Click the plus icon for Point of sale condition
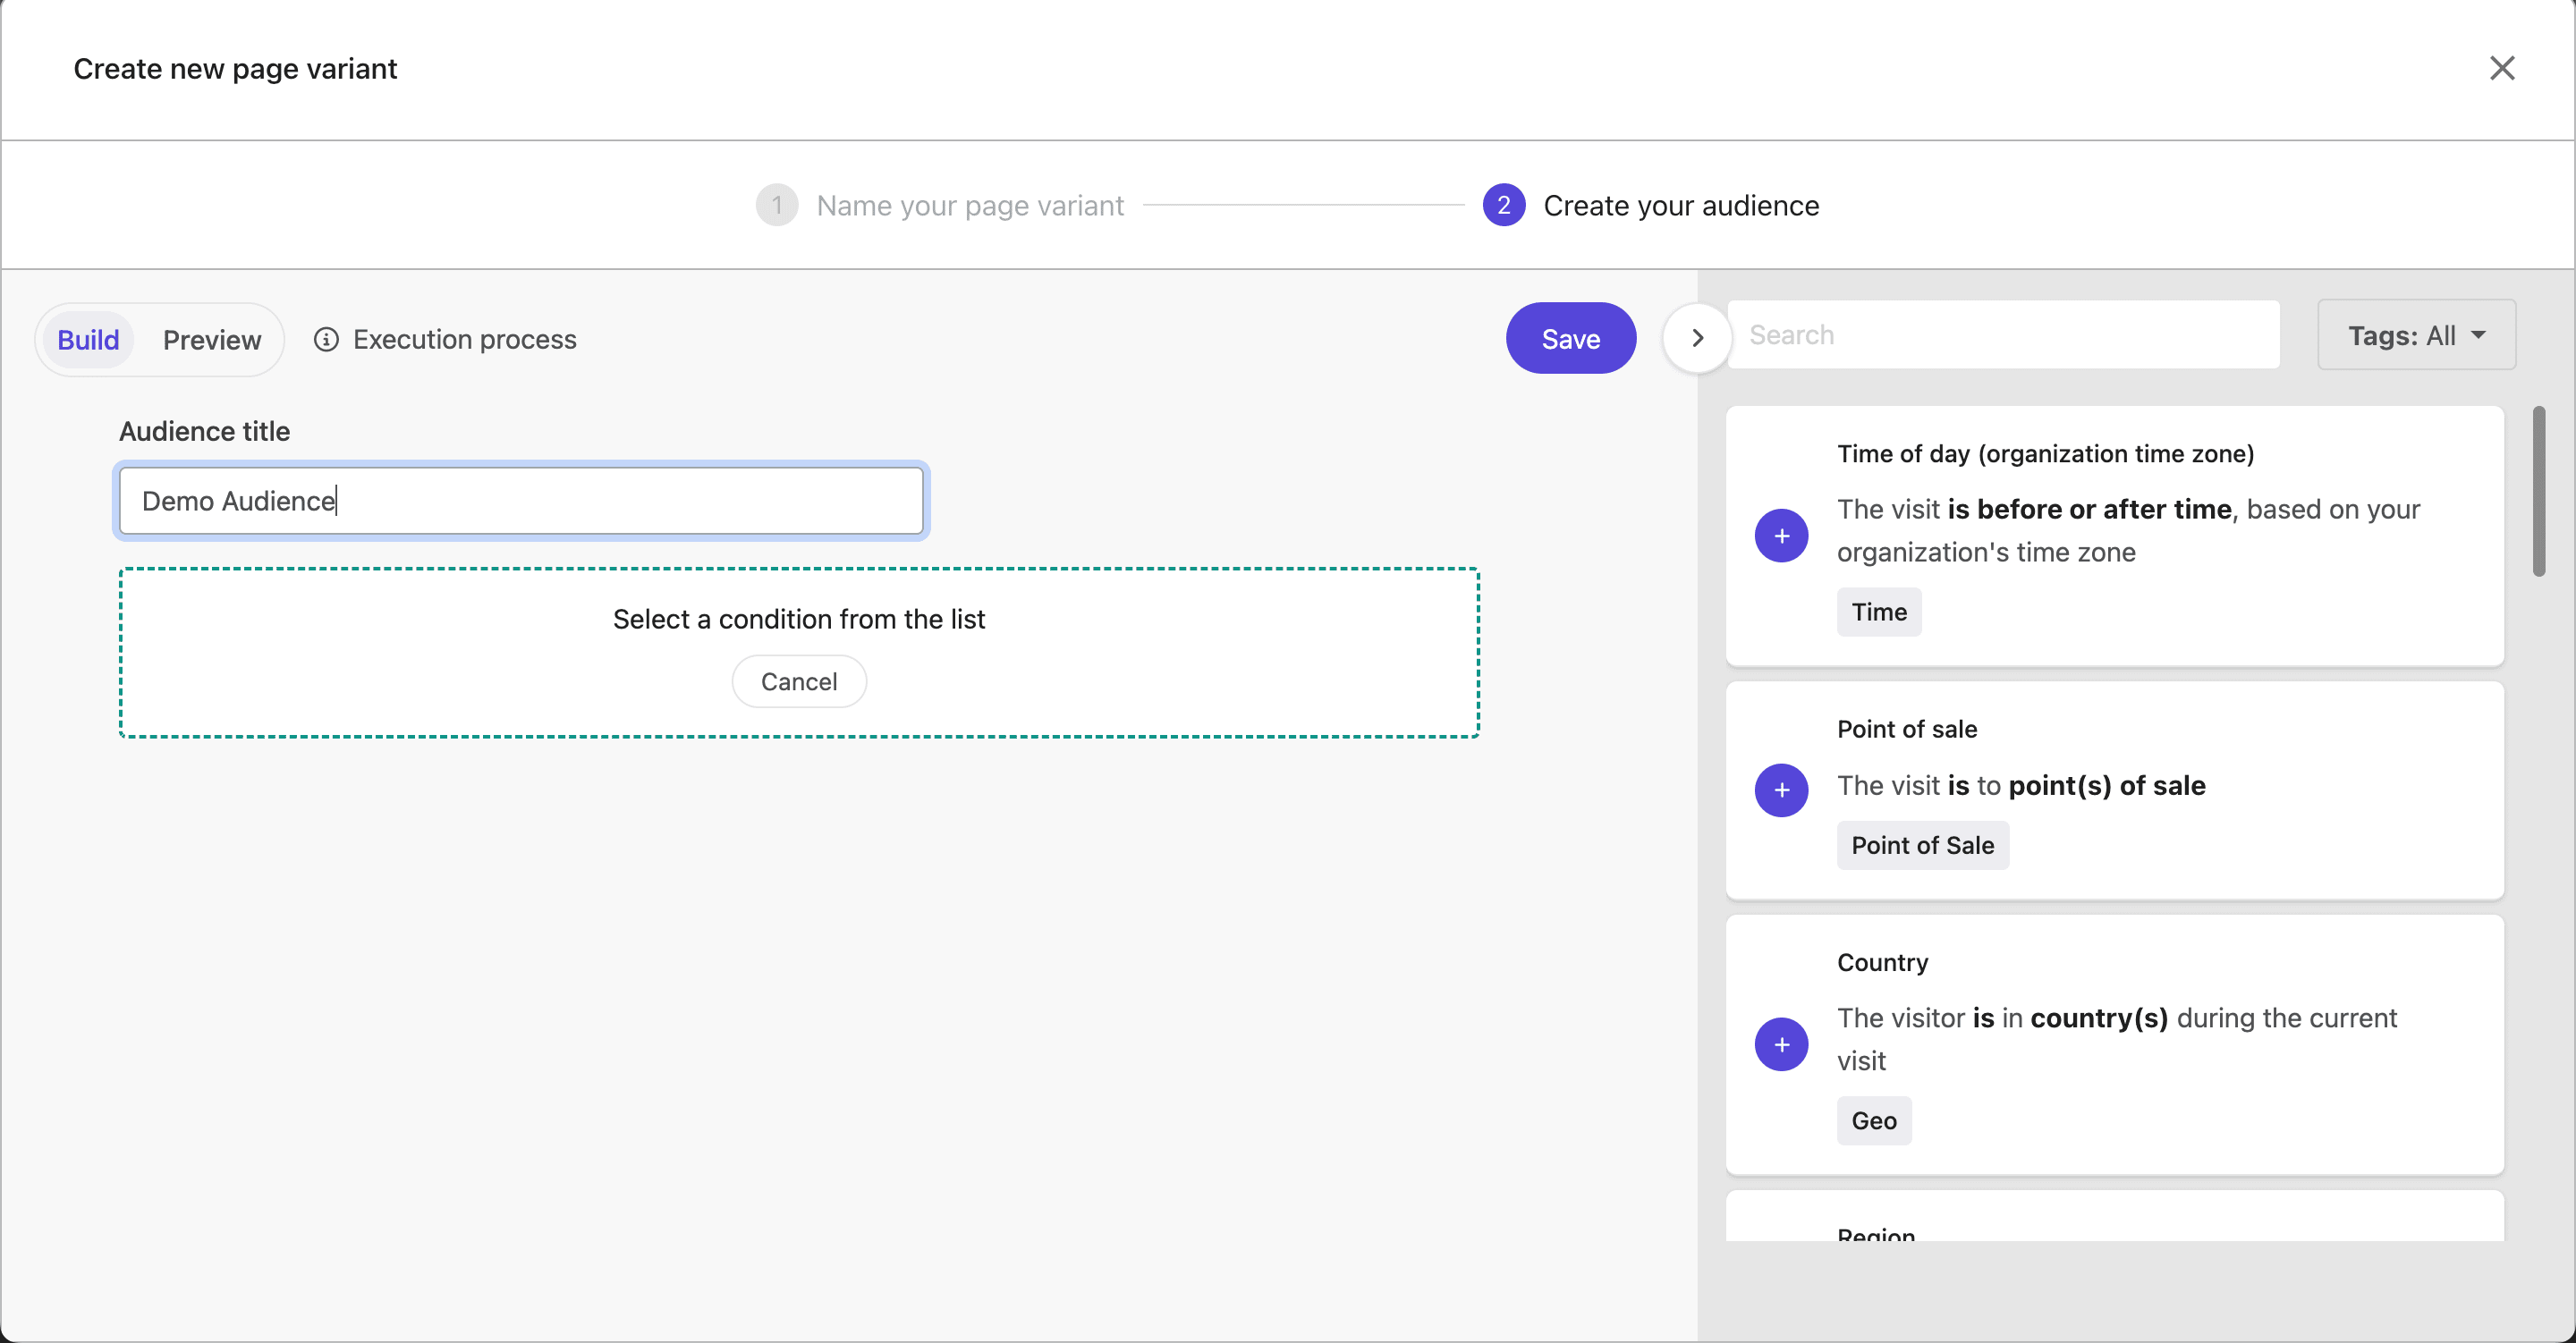 click(1782, 790)
